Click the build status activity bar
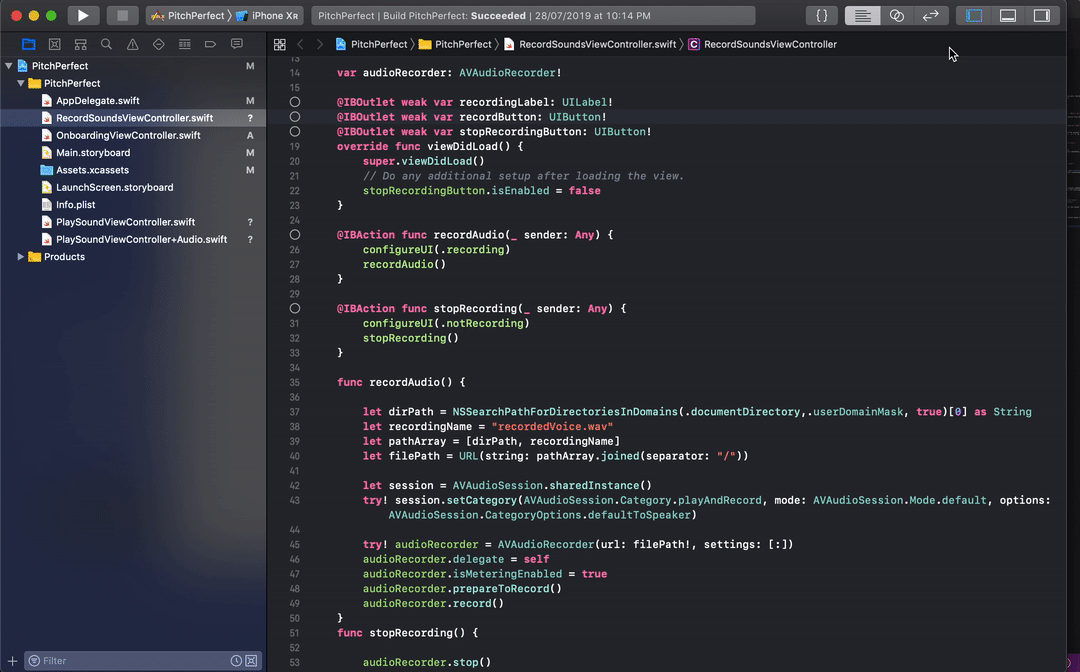The image size is (1080, 672). pos(533,15)
